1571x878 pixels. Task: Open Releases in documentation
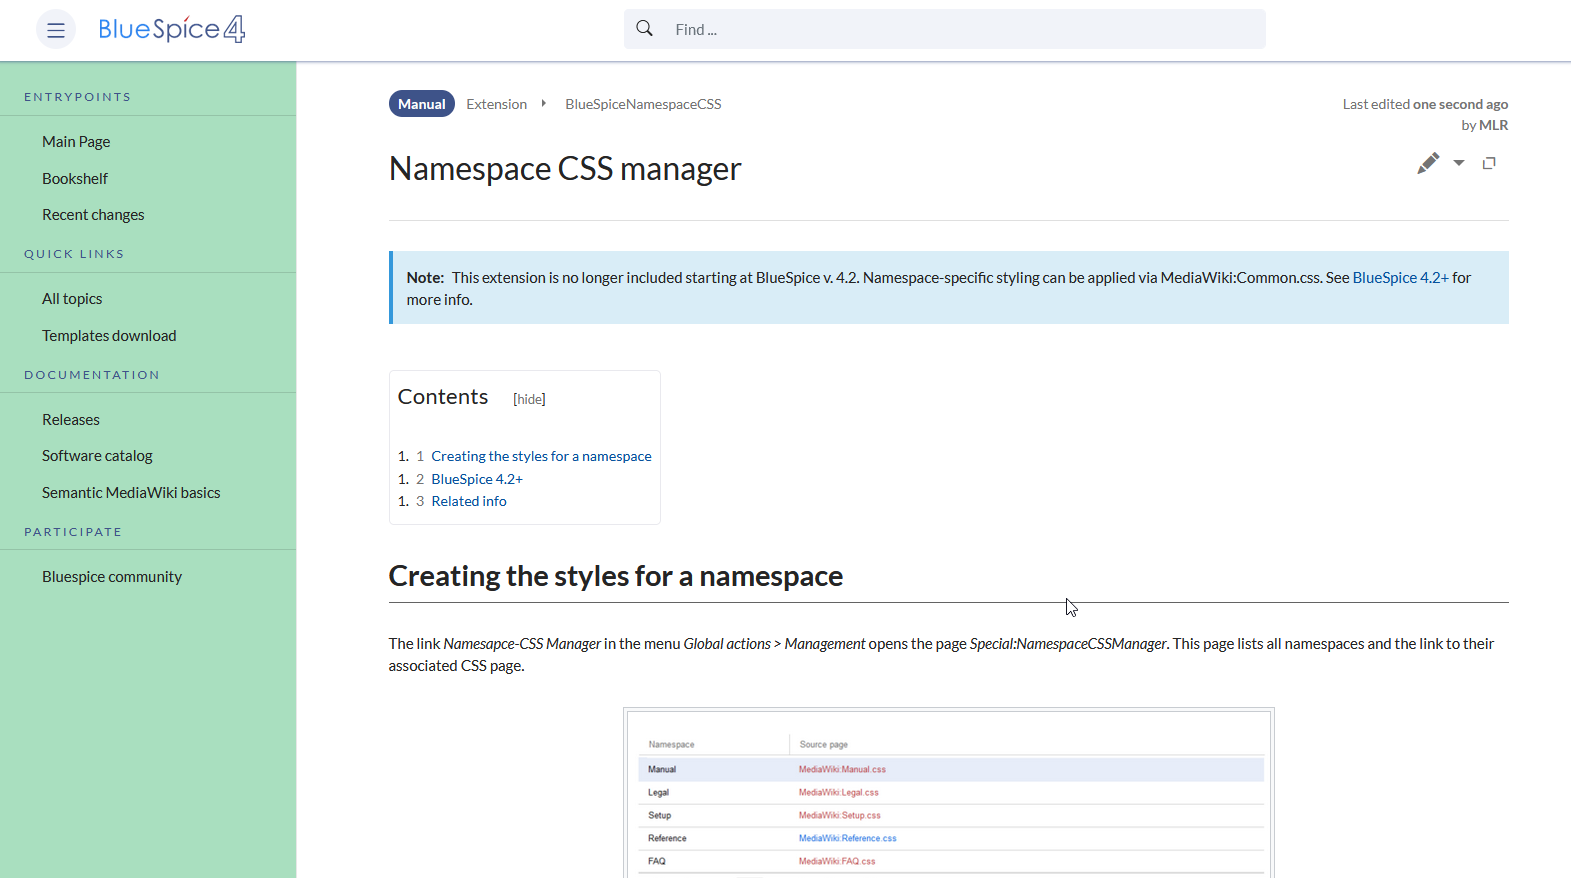(71, 420)
